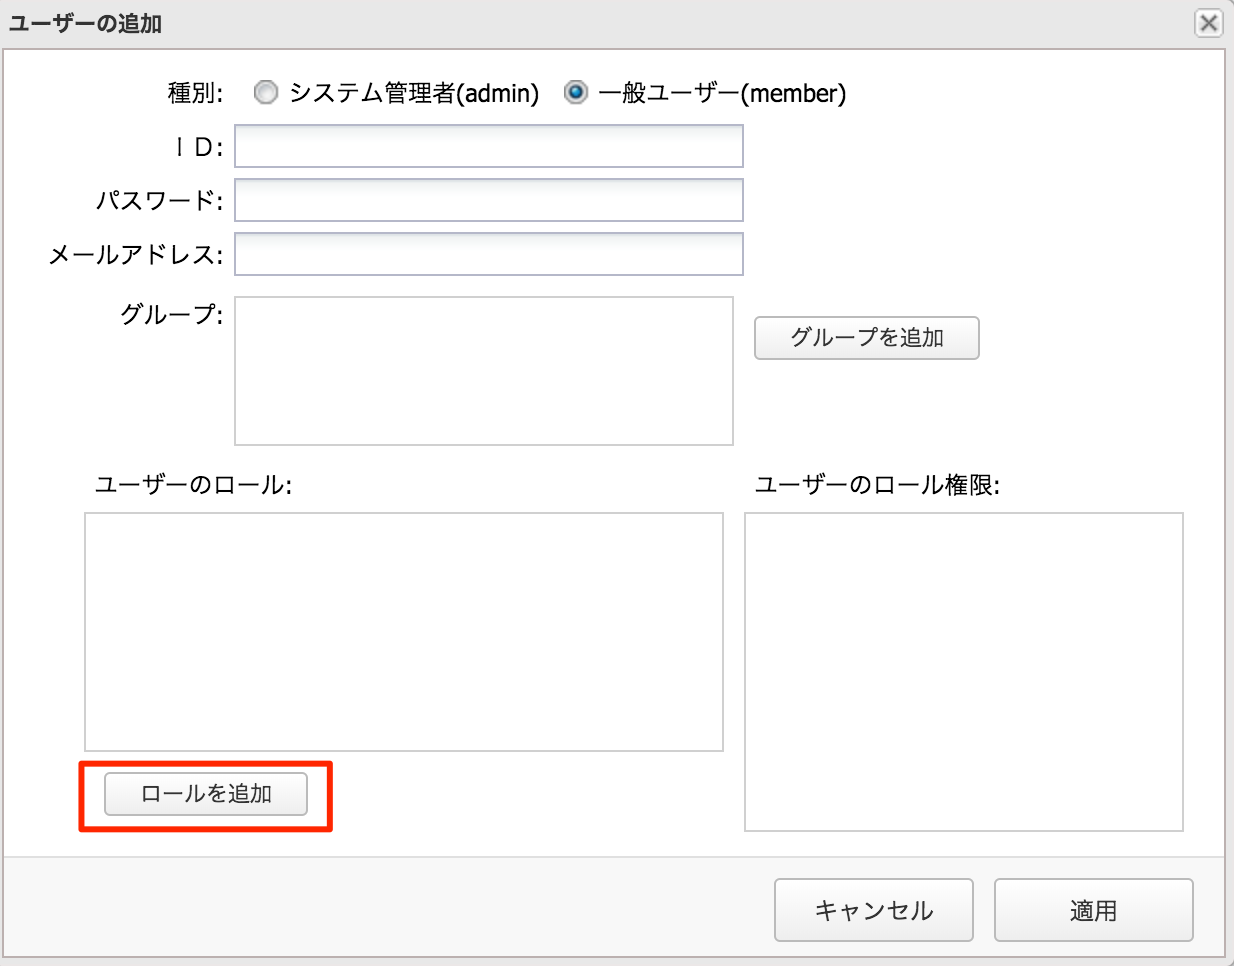Click the ユーザーのロール権限 list area
1234x966 pixels.
coord(964,672)
